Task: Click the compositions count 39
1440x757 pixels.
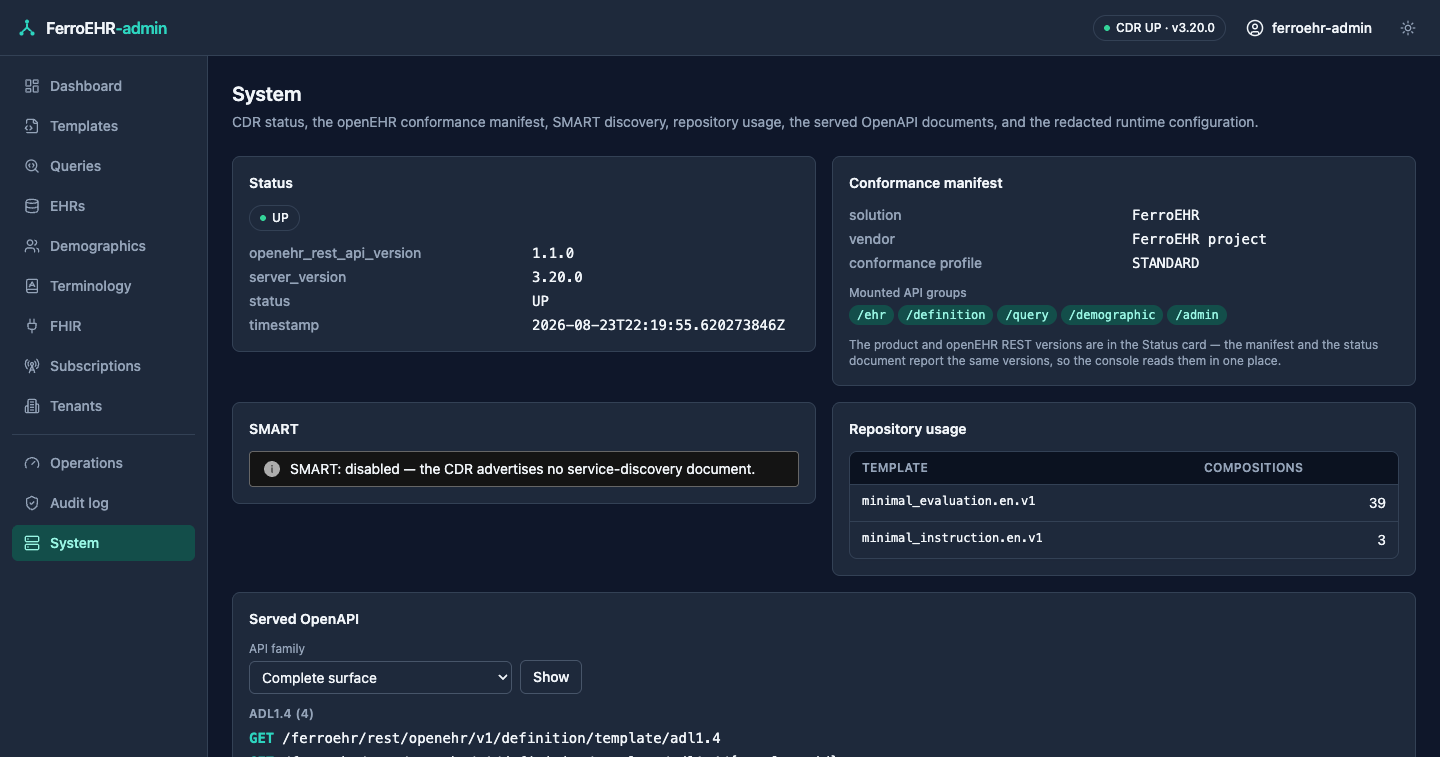Action: [x=1377, y=503]
